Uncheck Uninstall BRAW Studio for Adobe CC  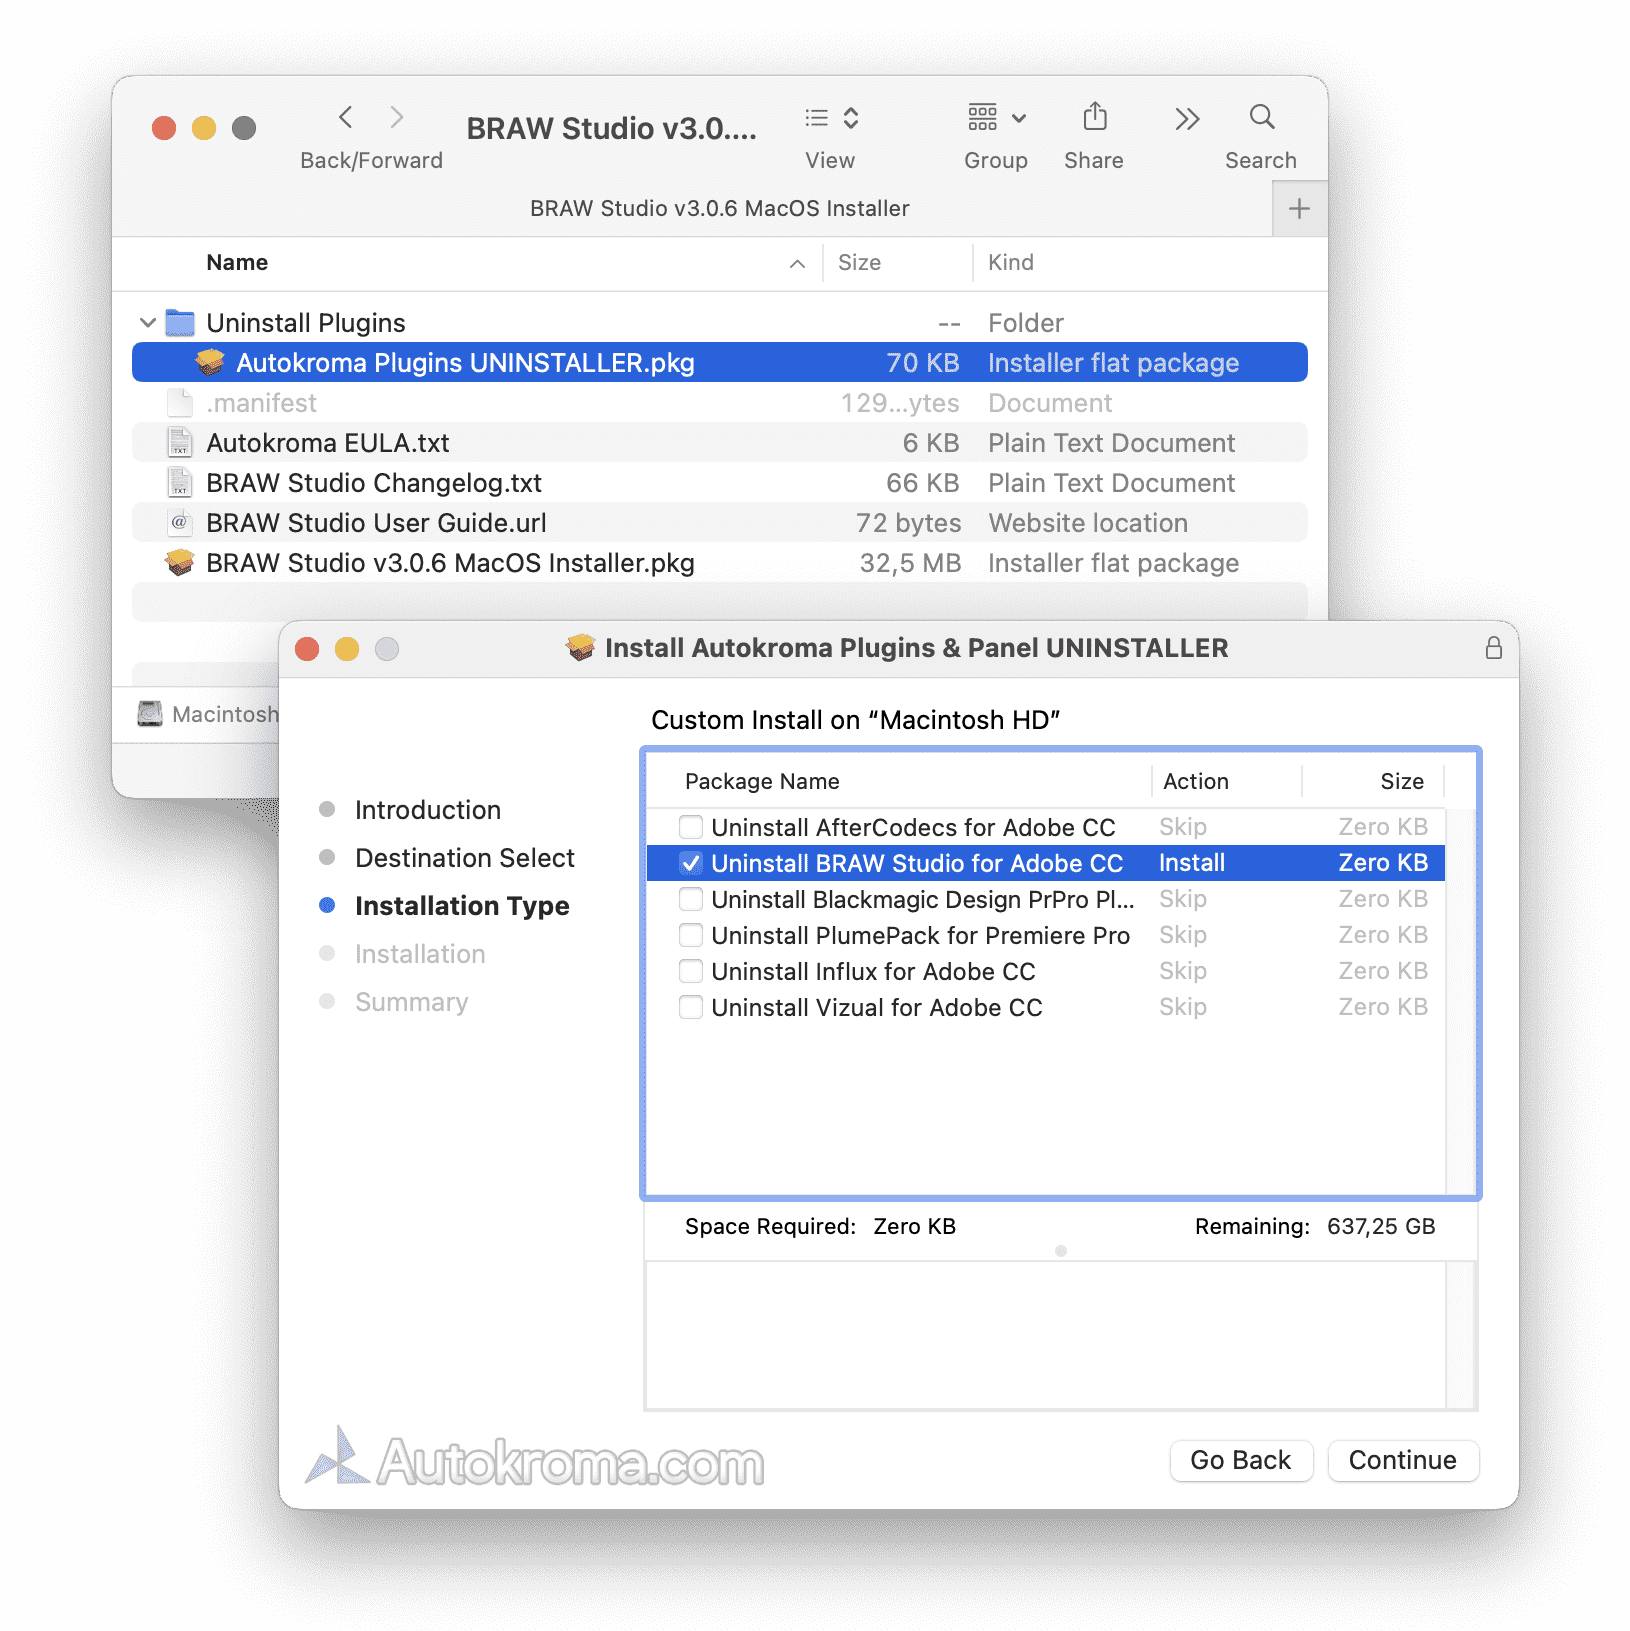tap(691, 863)
